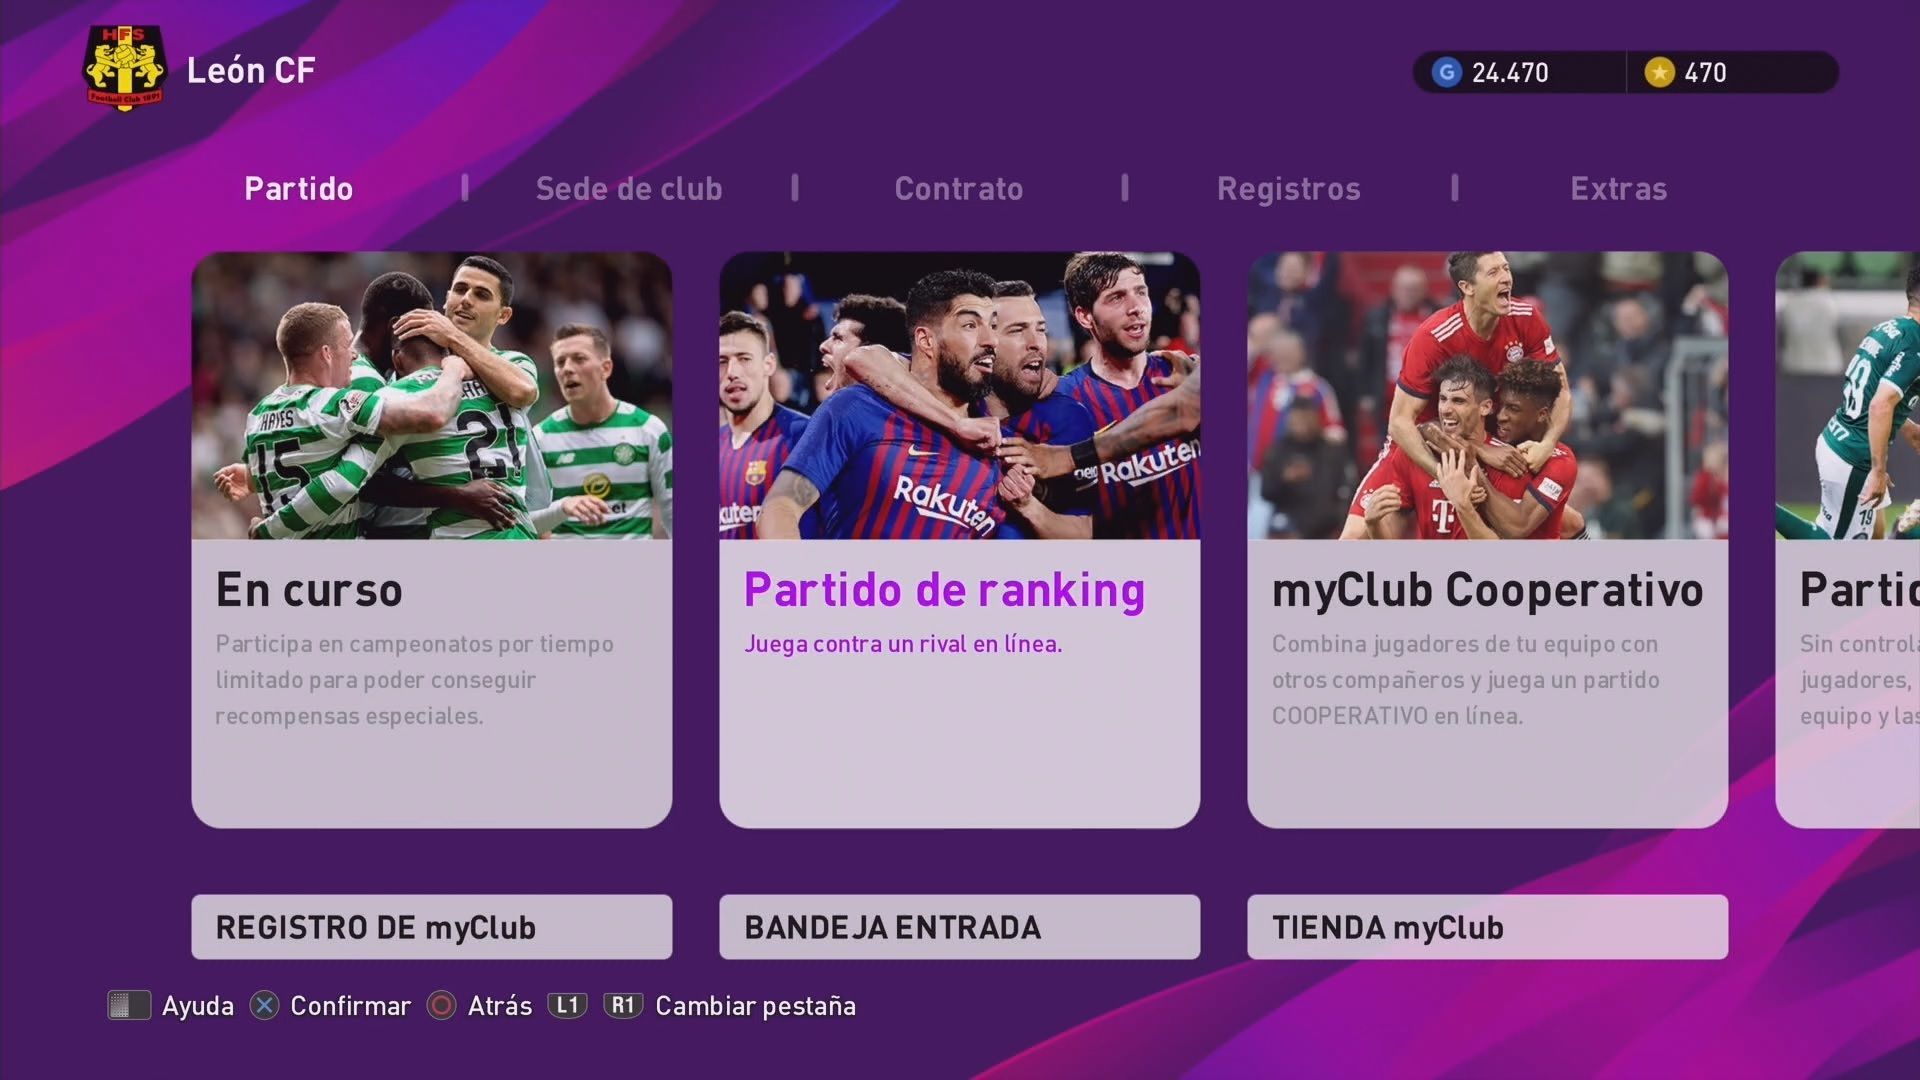Image resolution: width=1920 pixels, height=1080 pixels.
Task: Open the myClub Cooperativo card
Action: tap(1488, 540)
